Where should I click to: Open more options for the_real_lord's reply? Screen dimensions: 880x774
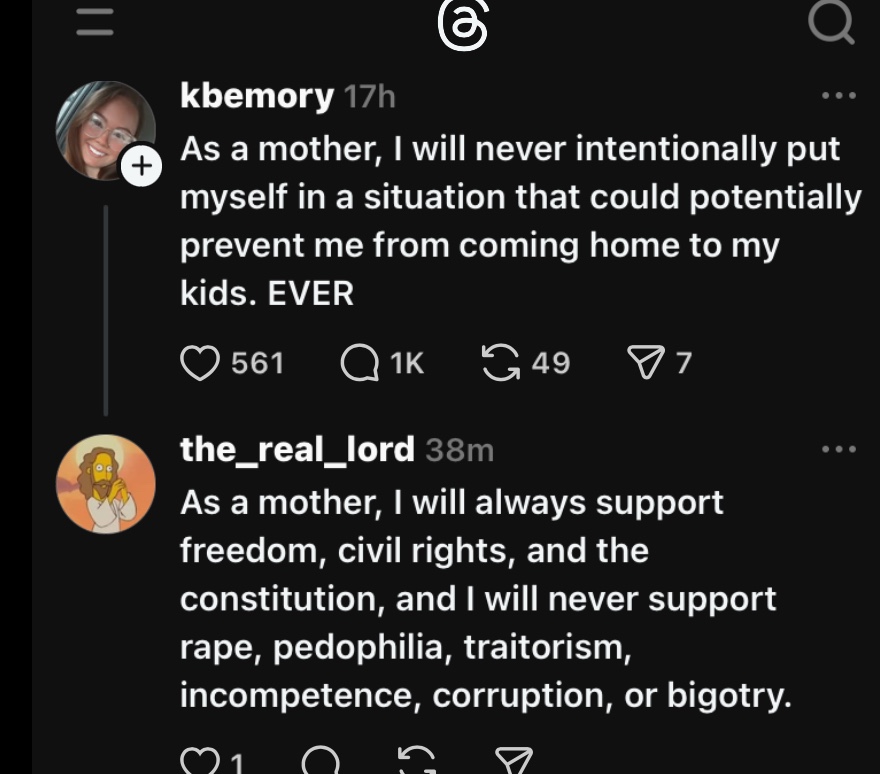click(838, 449)
